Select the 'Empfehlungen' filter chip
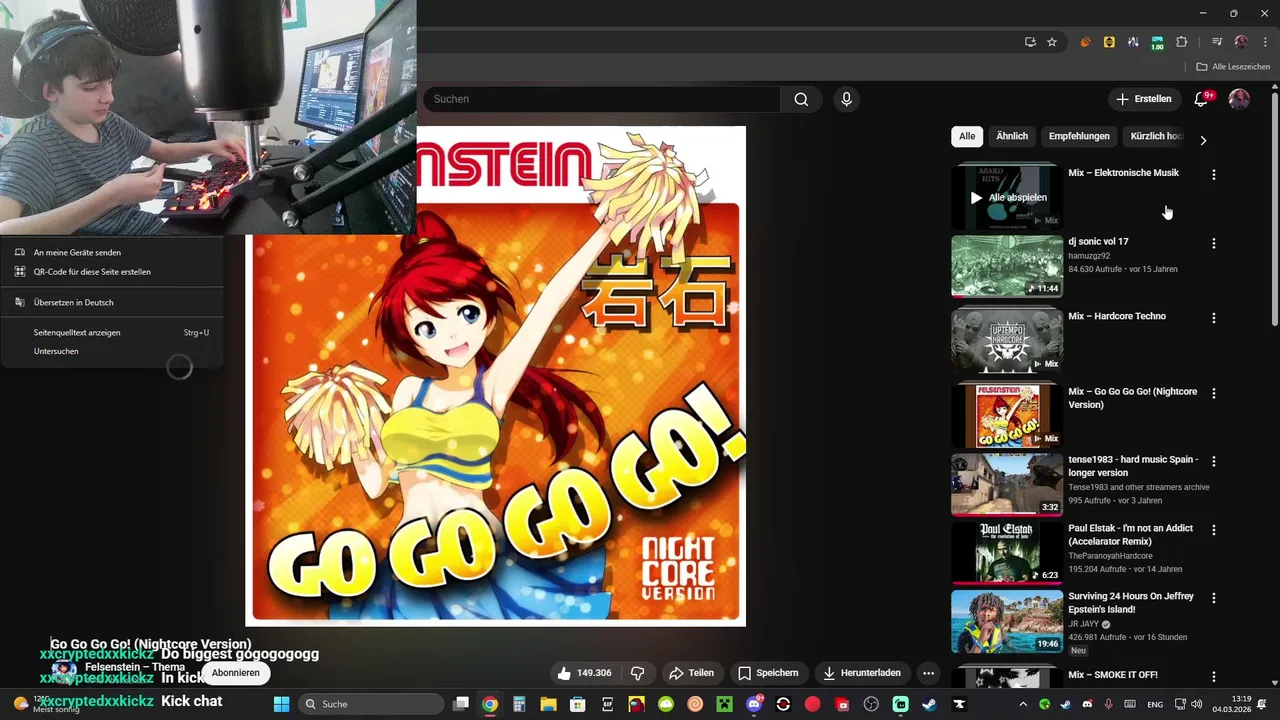Image resolution: width=1280 pixels, height=720 pixels. [1079, 136]
